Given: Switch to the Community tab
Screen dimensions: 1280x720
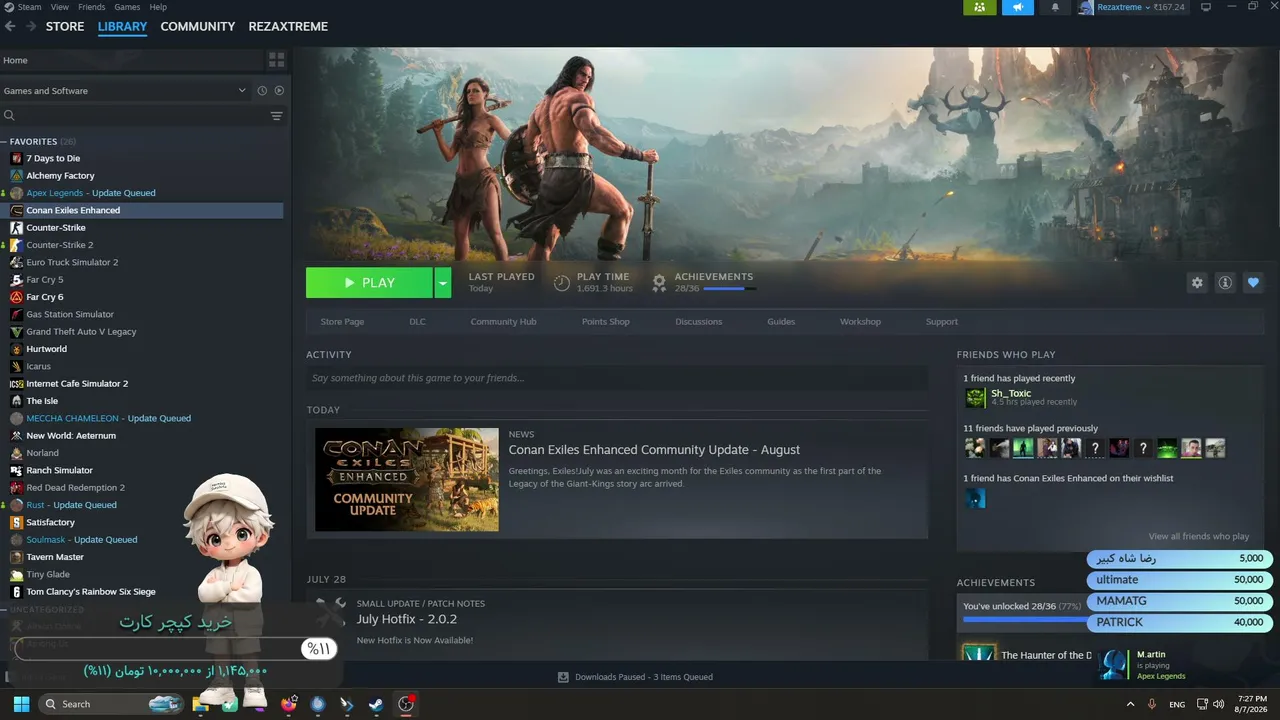Looking at the screenshot, I should point(198,26).
